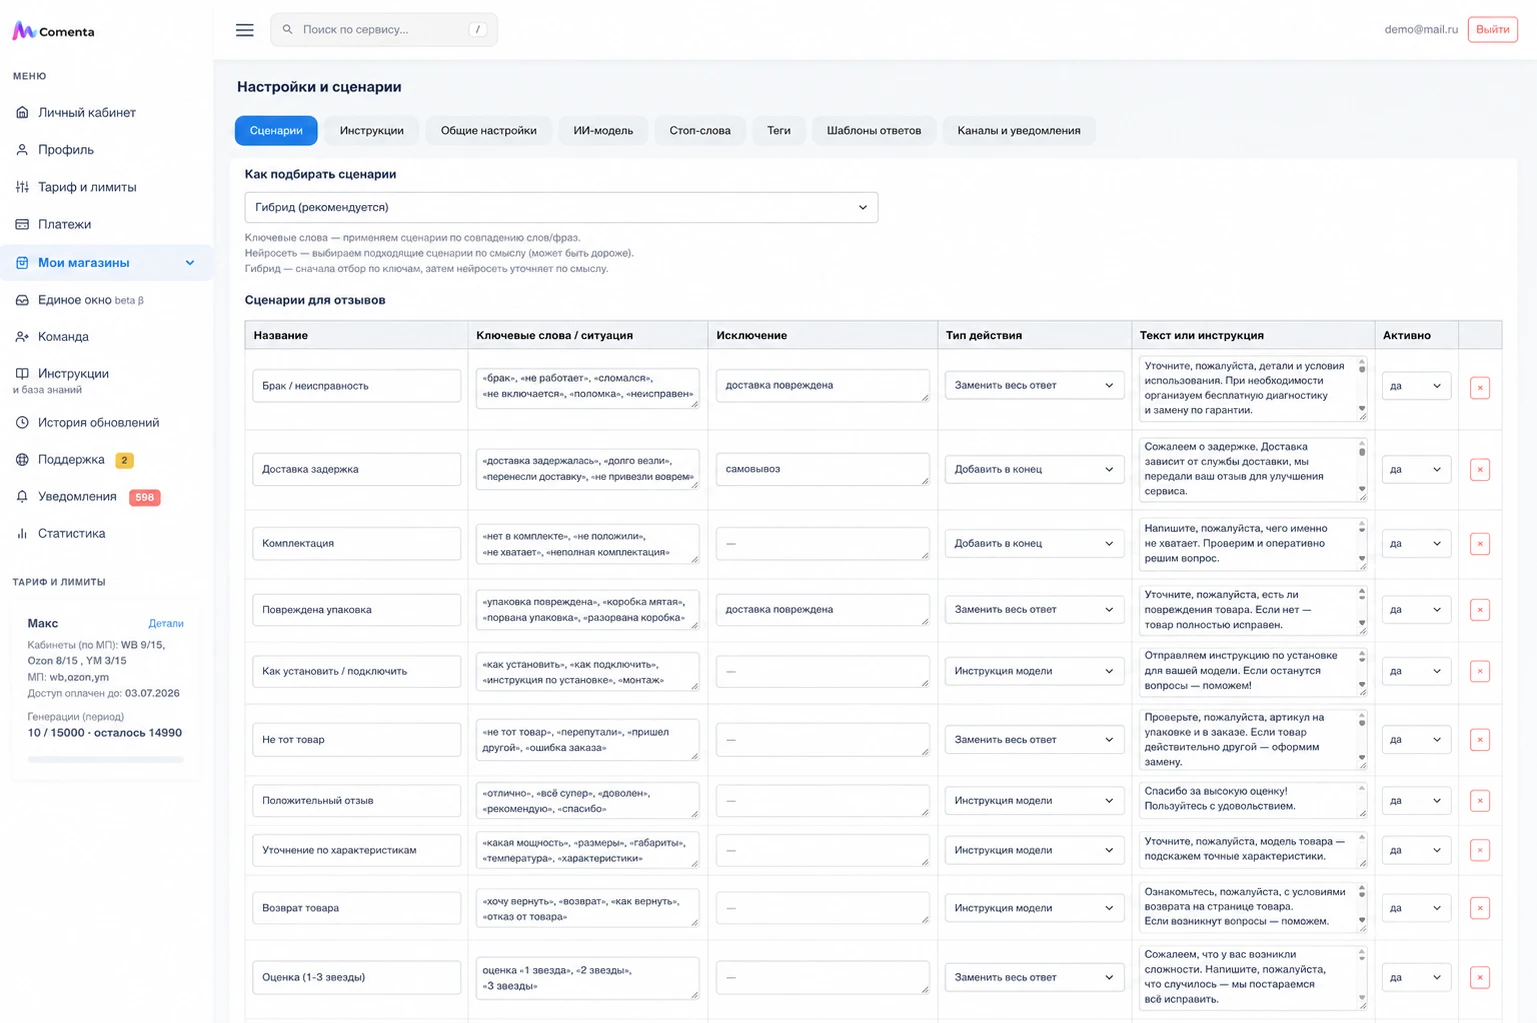The image size is (1537, 1023).
Task: Expand Мои магазины sidebar chevron
Action: [190, 263]
